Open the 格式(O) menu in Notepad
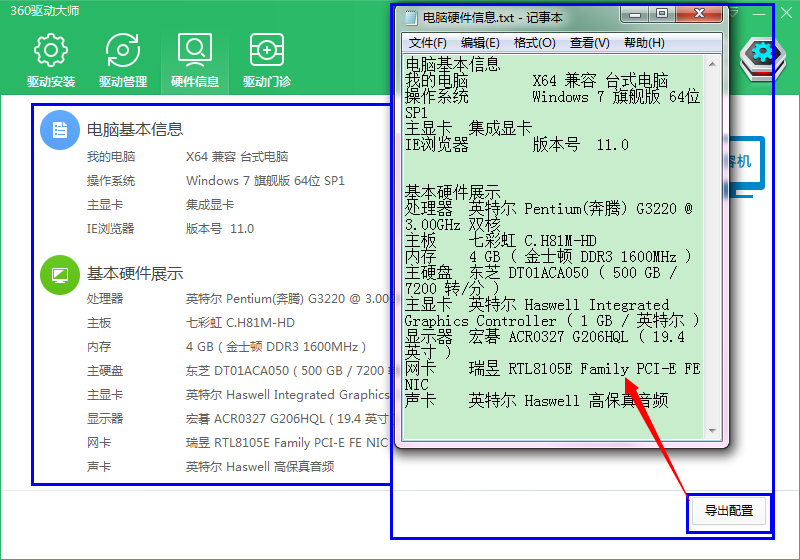Screen dimensions: 800x560 tap(534, 43)
